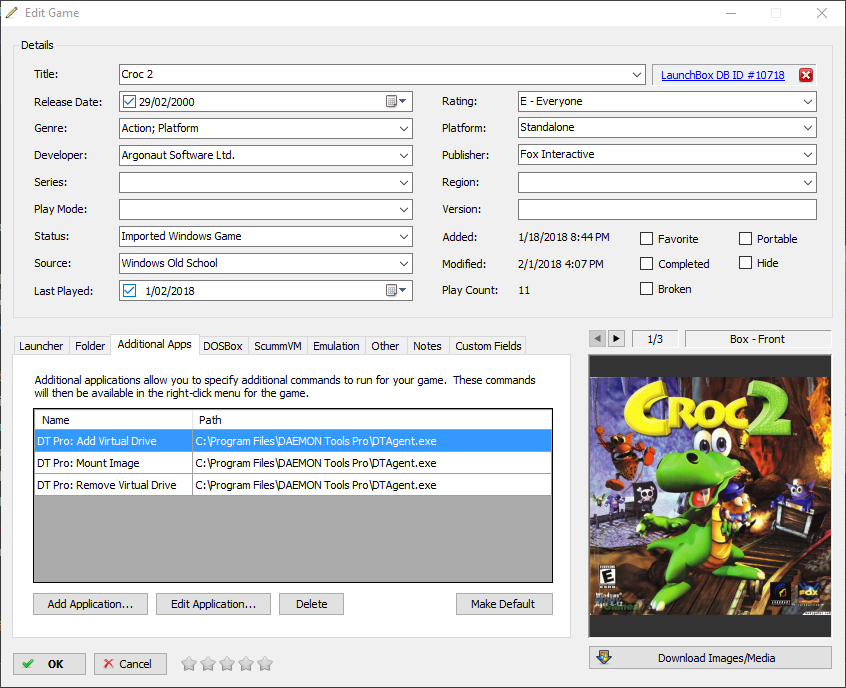Set rating to three stars
The image size is (846, 688).
point(227,664)
